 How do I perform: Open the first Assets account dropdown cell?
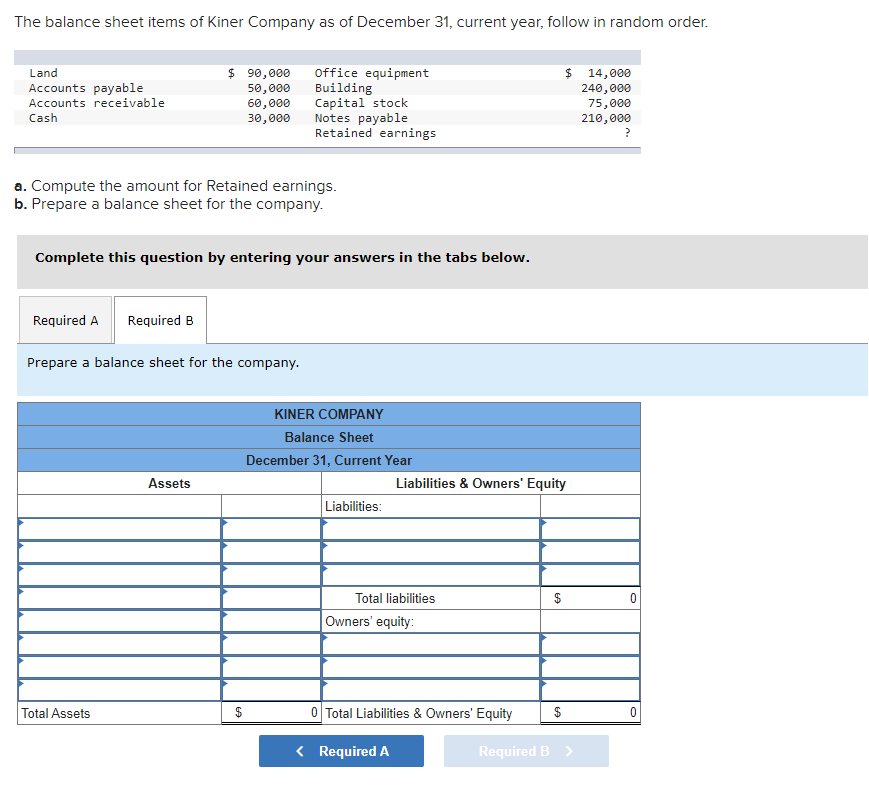[118, 529]
